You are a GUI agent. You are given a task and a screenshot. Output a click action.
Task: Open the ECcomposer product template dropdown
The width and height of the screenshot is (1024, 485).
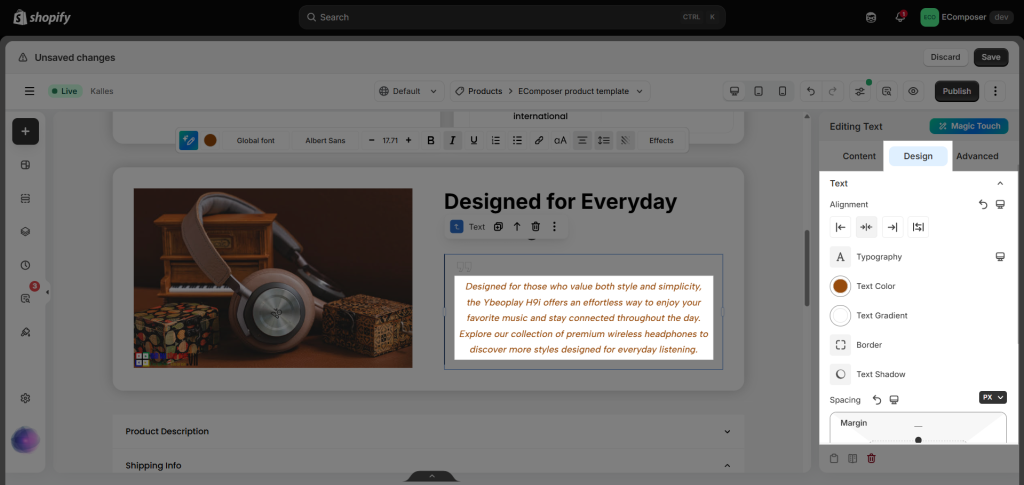(x=579, y=91)
